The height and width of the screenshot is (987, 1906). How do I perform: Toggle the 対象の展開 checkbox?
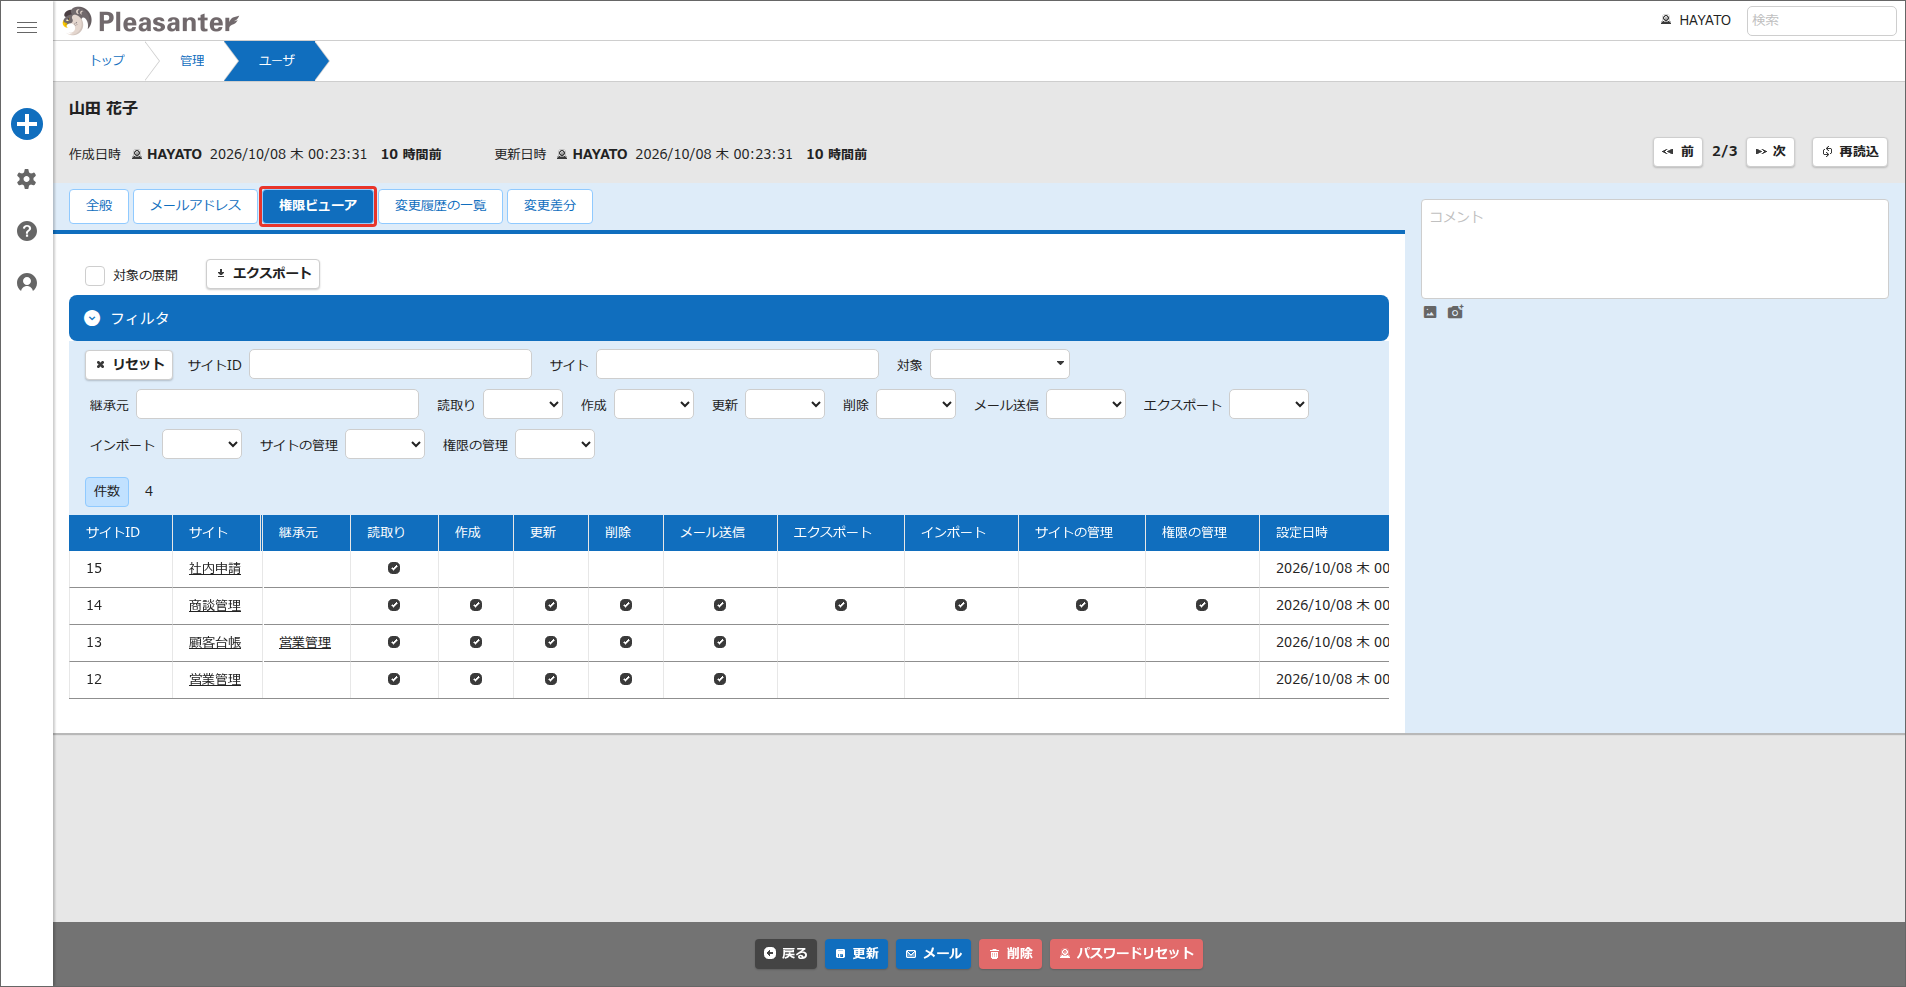point(95,275)
